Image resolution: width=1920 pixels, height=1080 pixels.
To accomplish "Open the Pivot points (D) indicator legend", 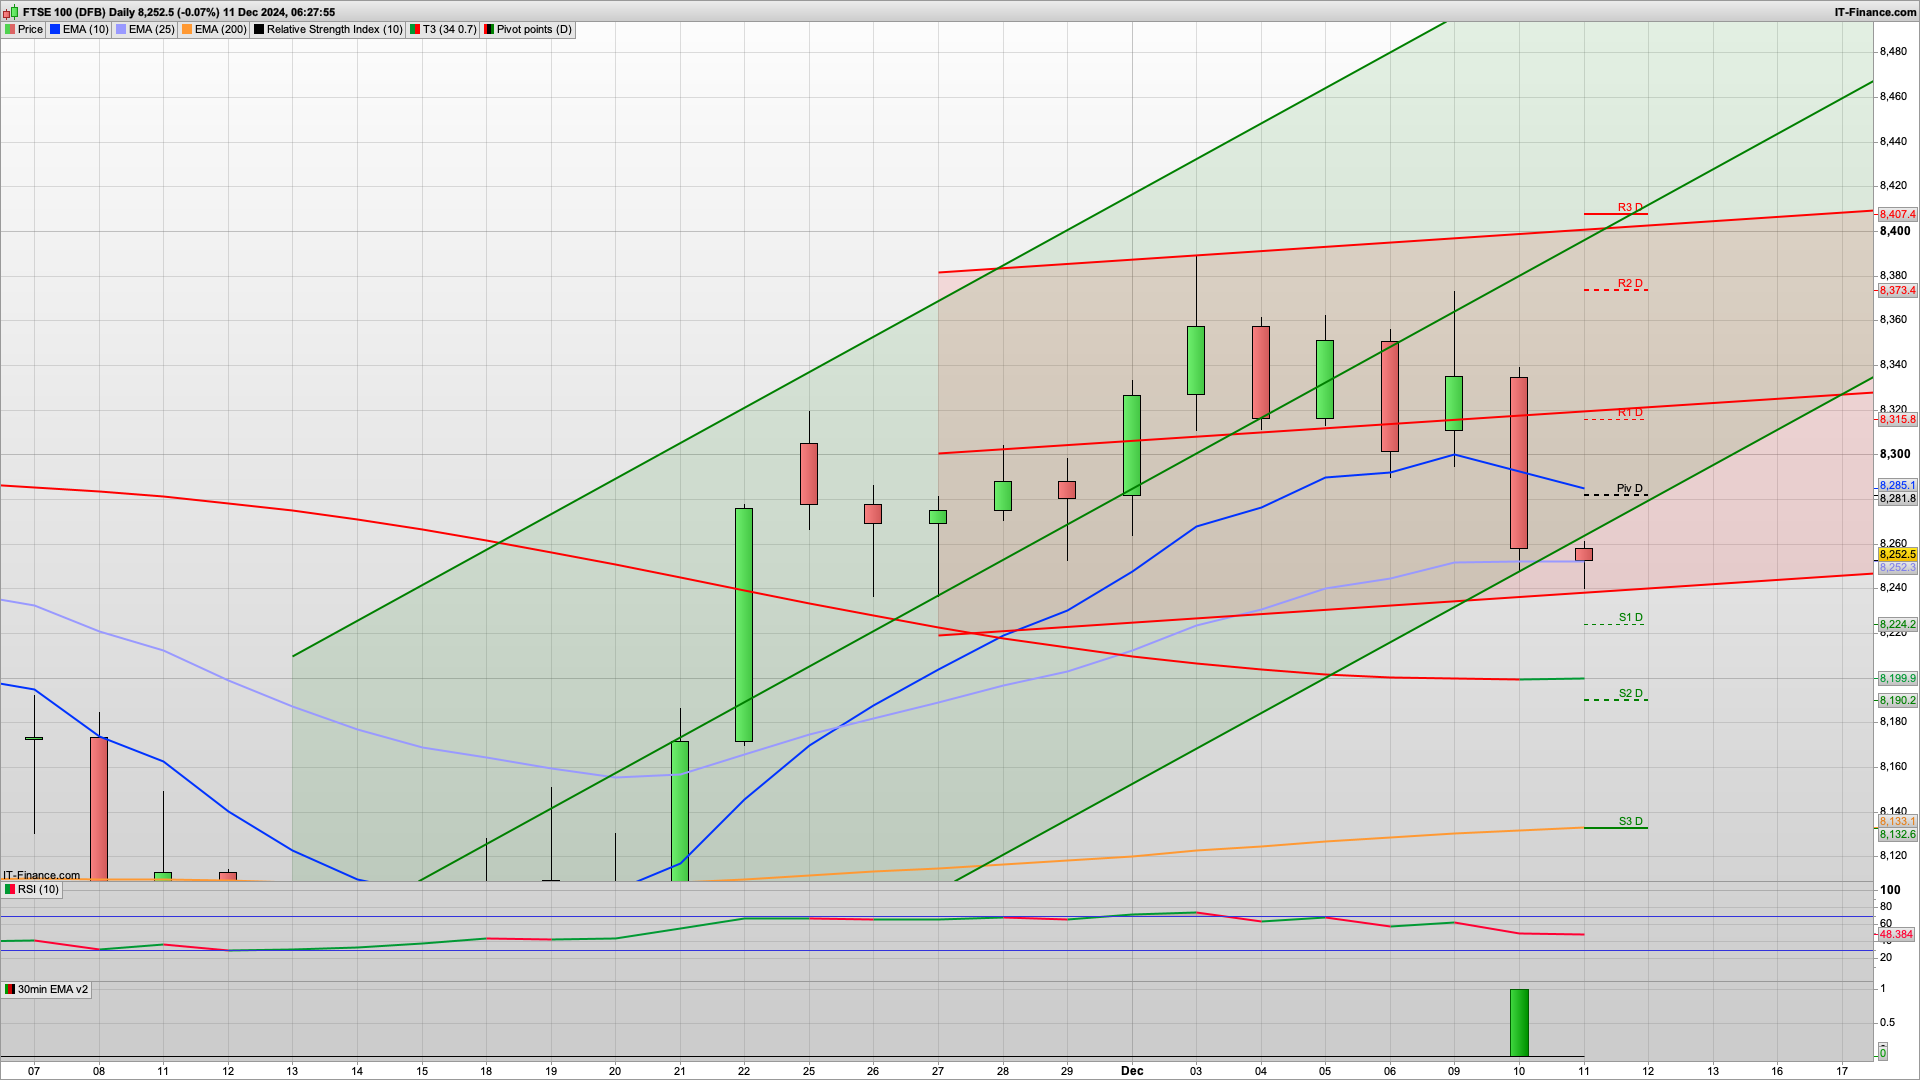I will point(528,30).
